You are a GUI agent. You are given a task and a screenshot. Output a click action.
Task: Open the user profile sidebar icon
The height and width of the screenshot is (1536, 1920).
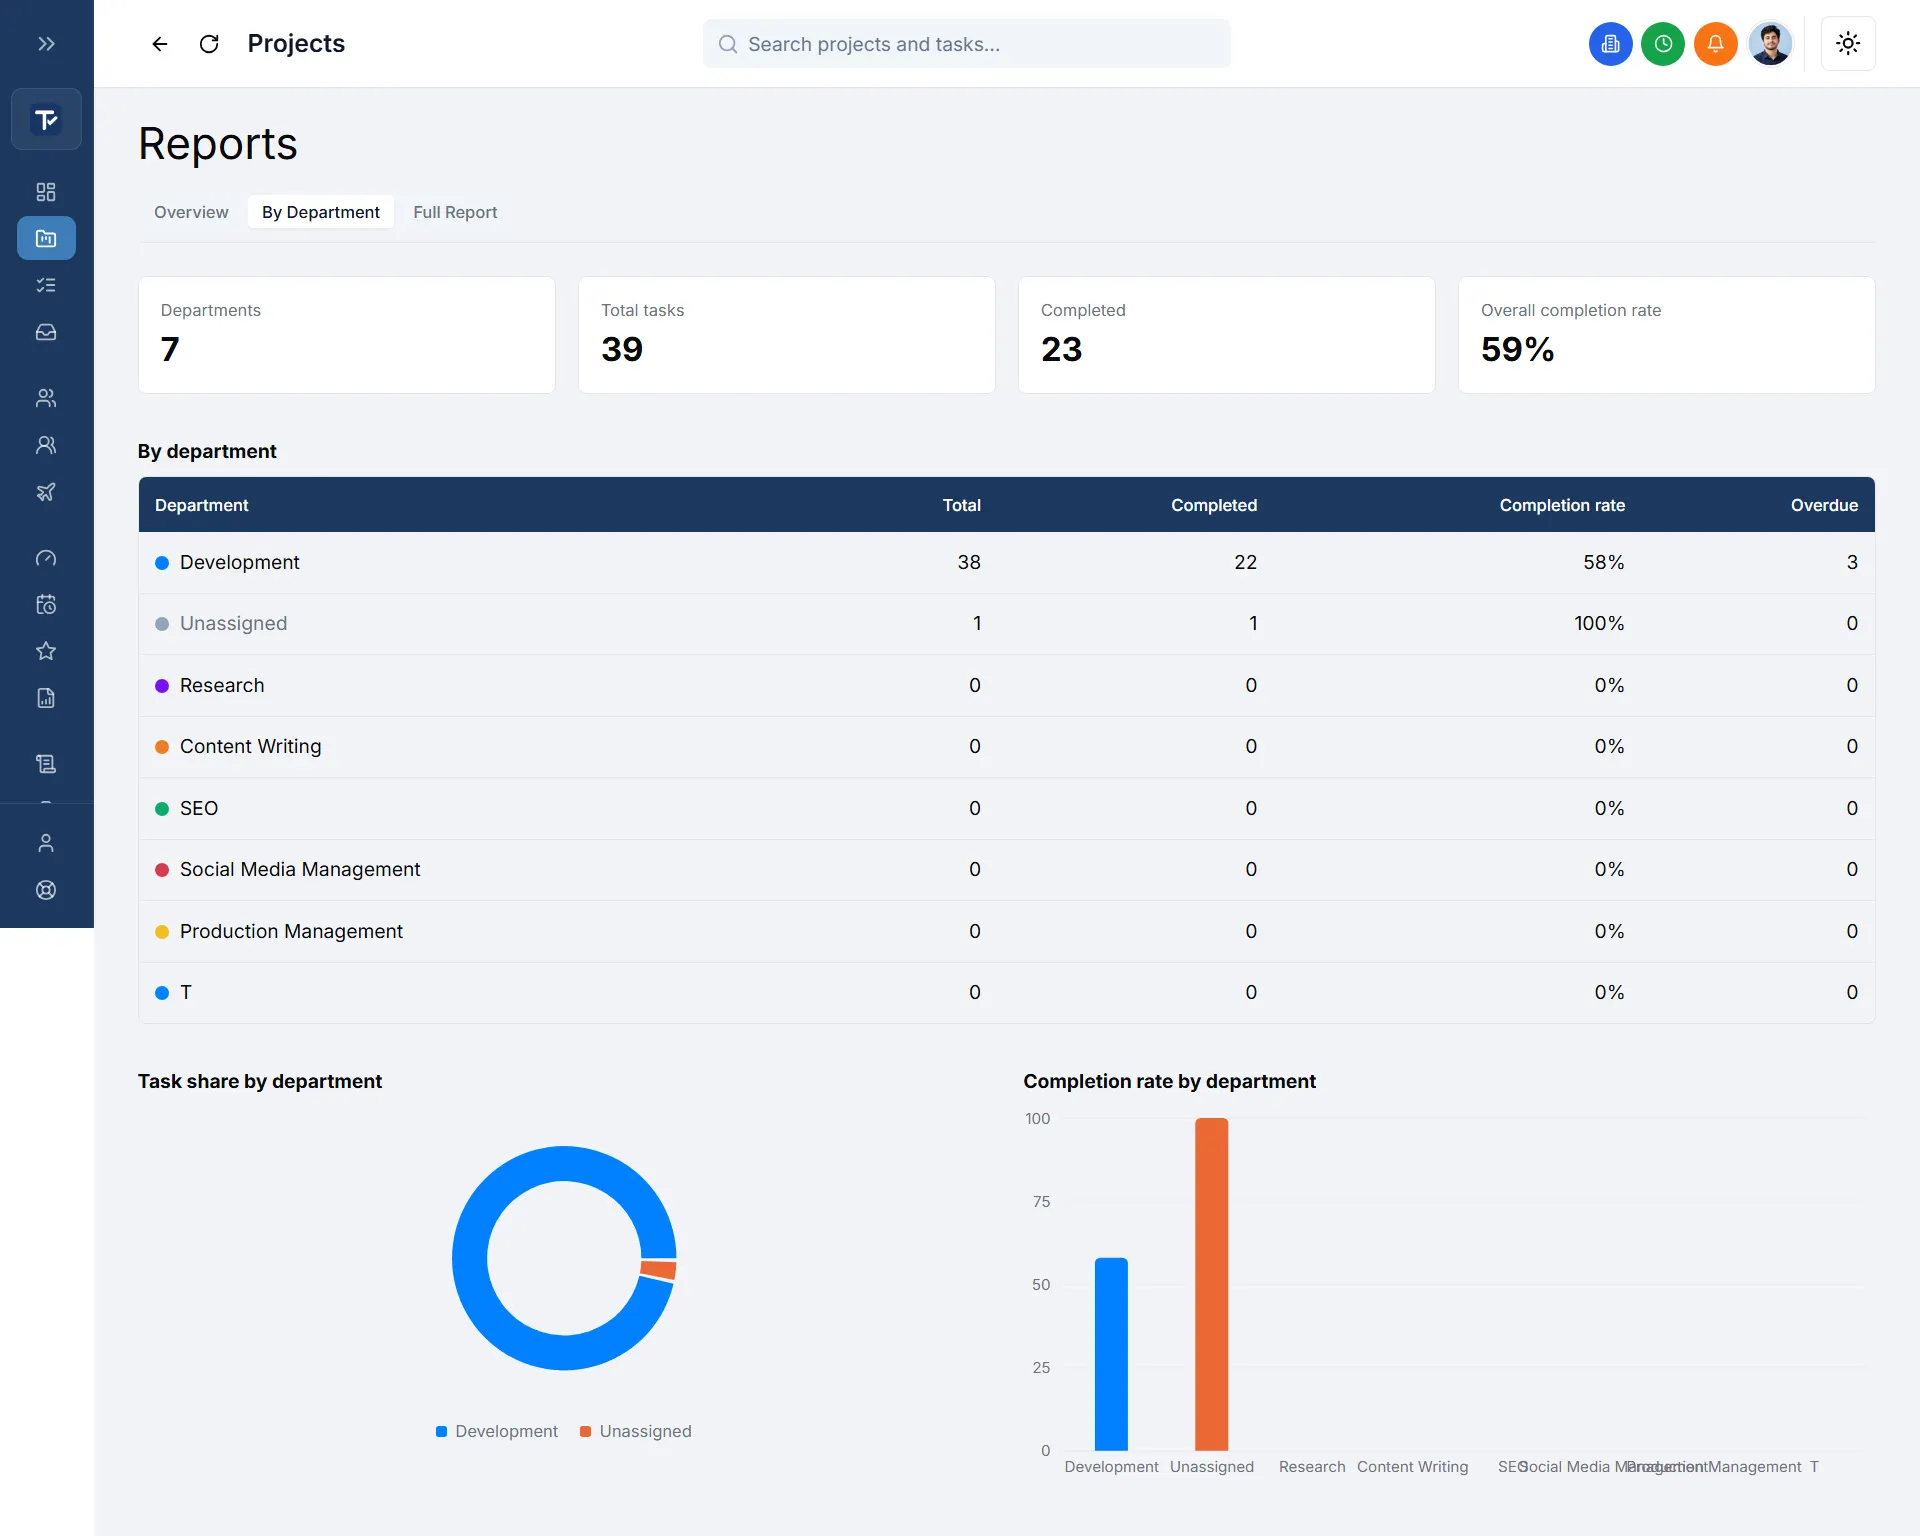coord(46,843)
